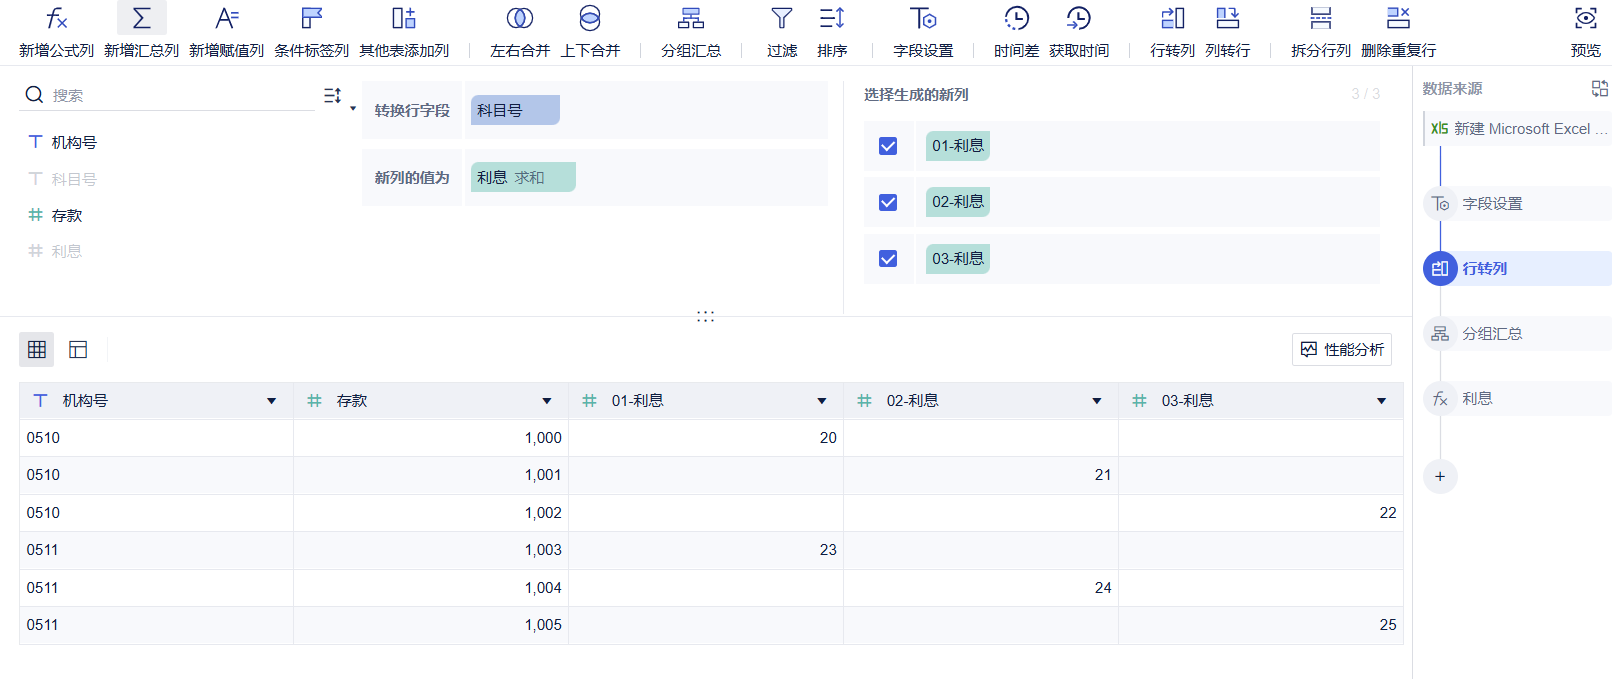Viewport: 1612px width, 679px height.
Task: Click the 预览 preview icon
Action: tap(1586, 19)
